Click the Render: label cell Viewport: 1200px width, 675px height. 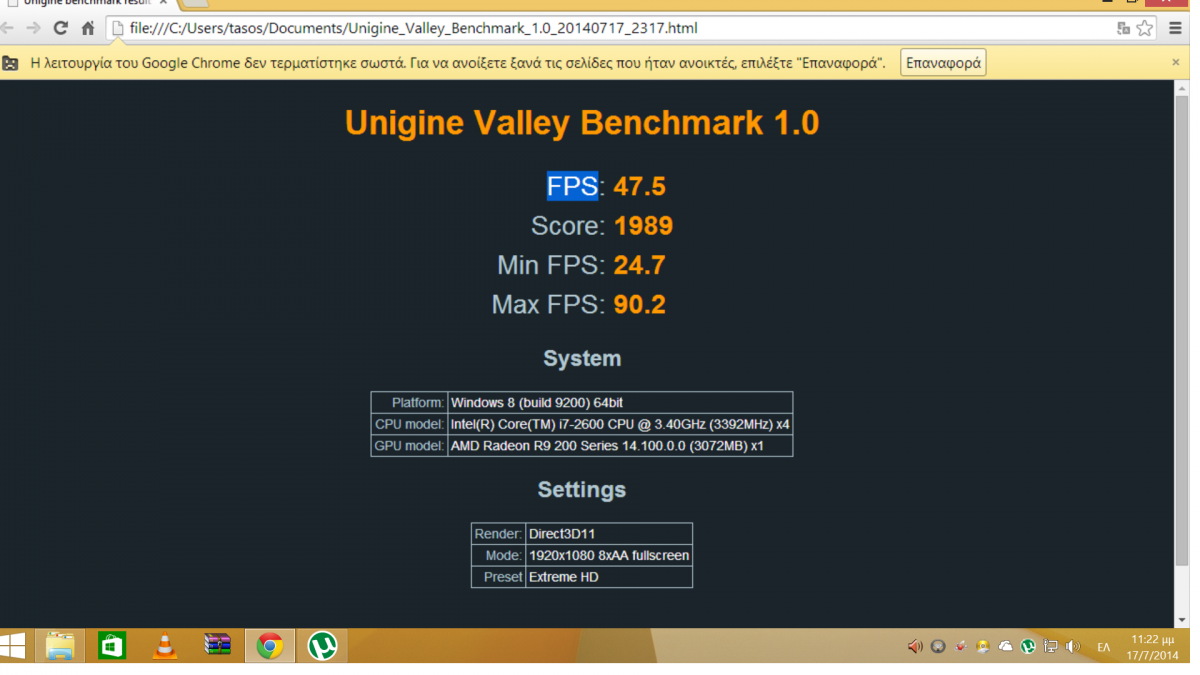point(498,534)
